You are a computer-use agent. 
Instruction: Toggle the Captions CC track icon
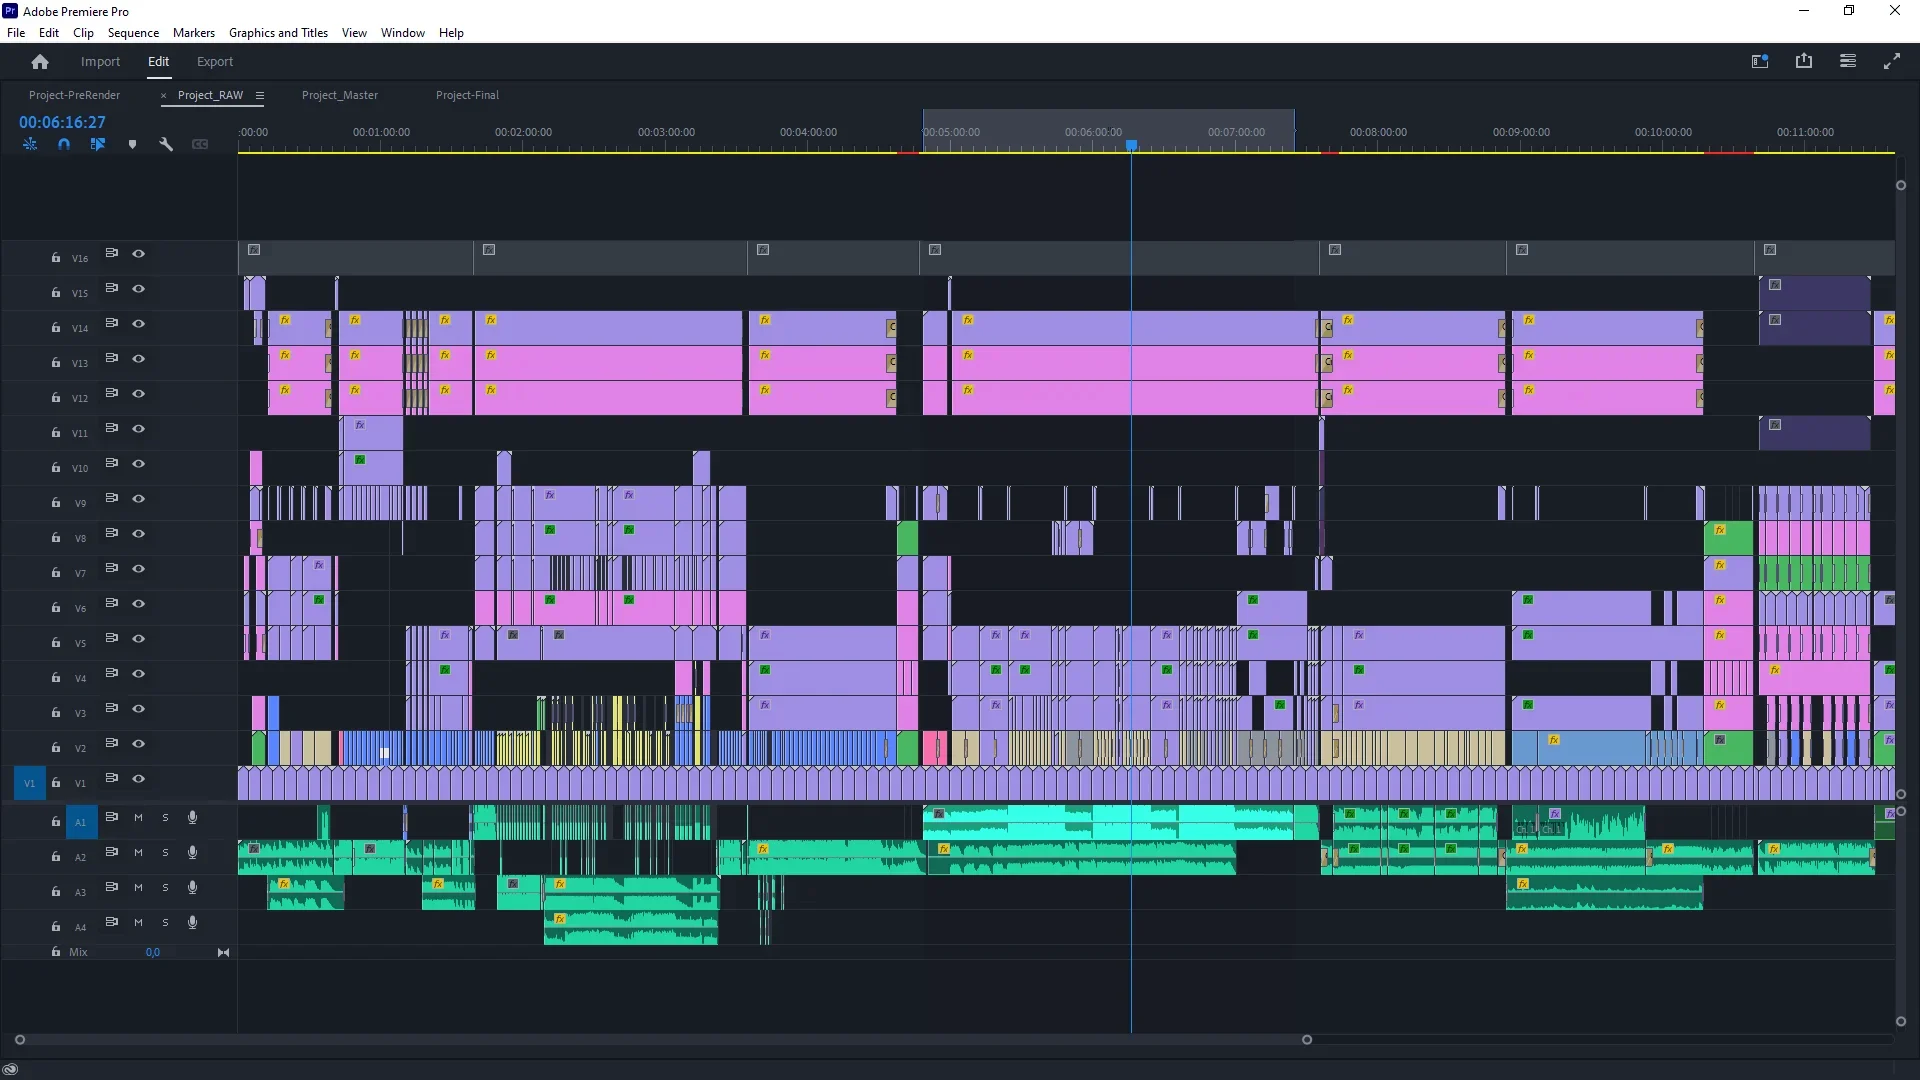[200, 144]
